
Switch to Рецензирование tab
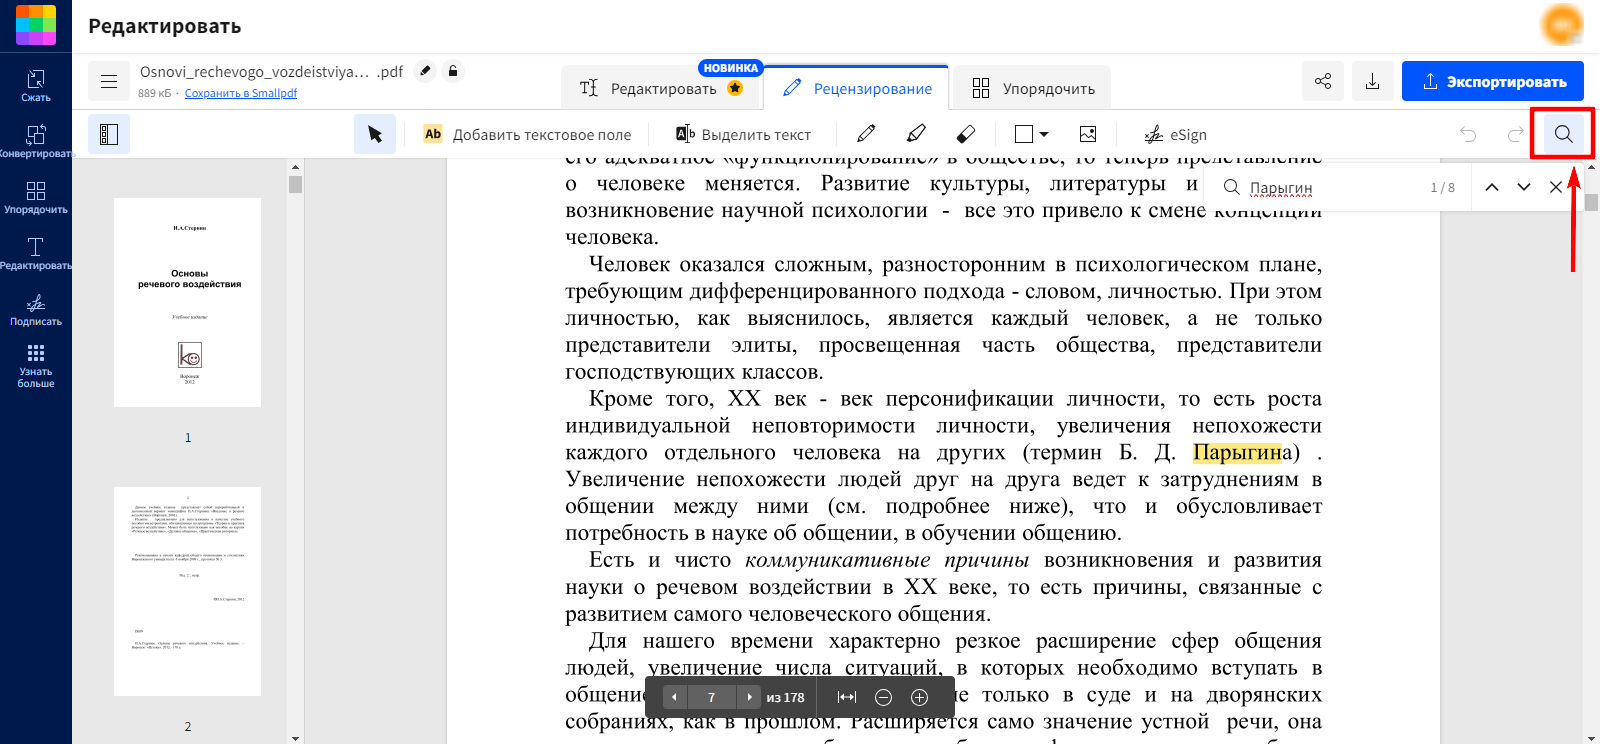coord(857,88)
